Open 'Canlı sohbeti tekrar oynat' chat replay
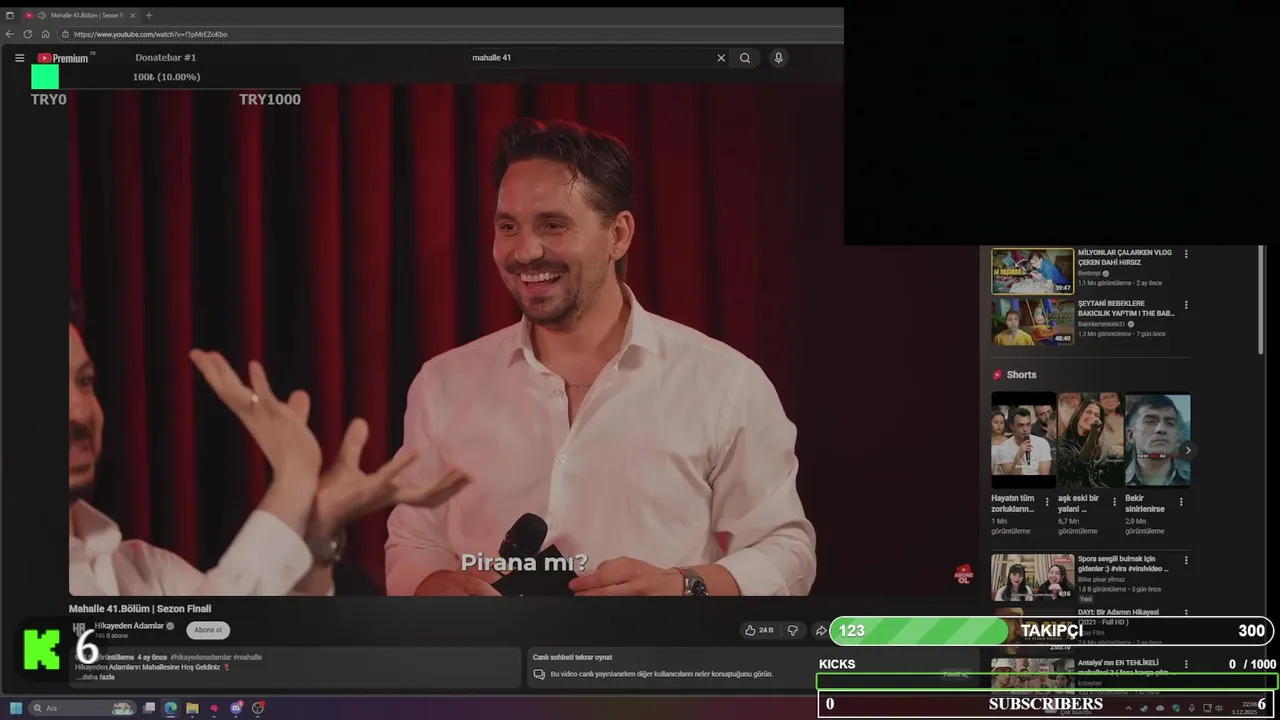 572,657
